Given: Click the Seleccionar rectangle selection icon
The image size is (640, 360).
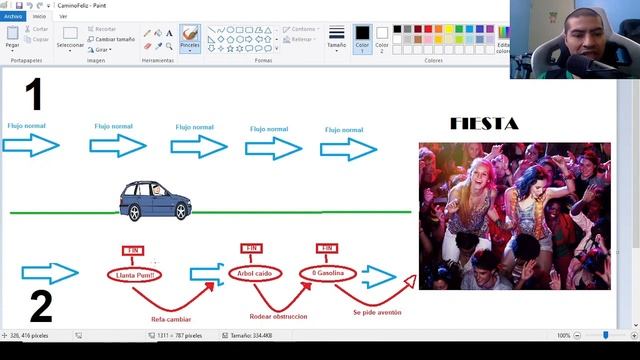Looking at the screenshot, I should point(70,33).
